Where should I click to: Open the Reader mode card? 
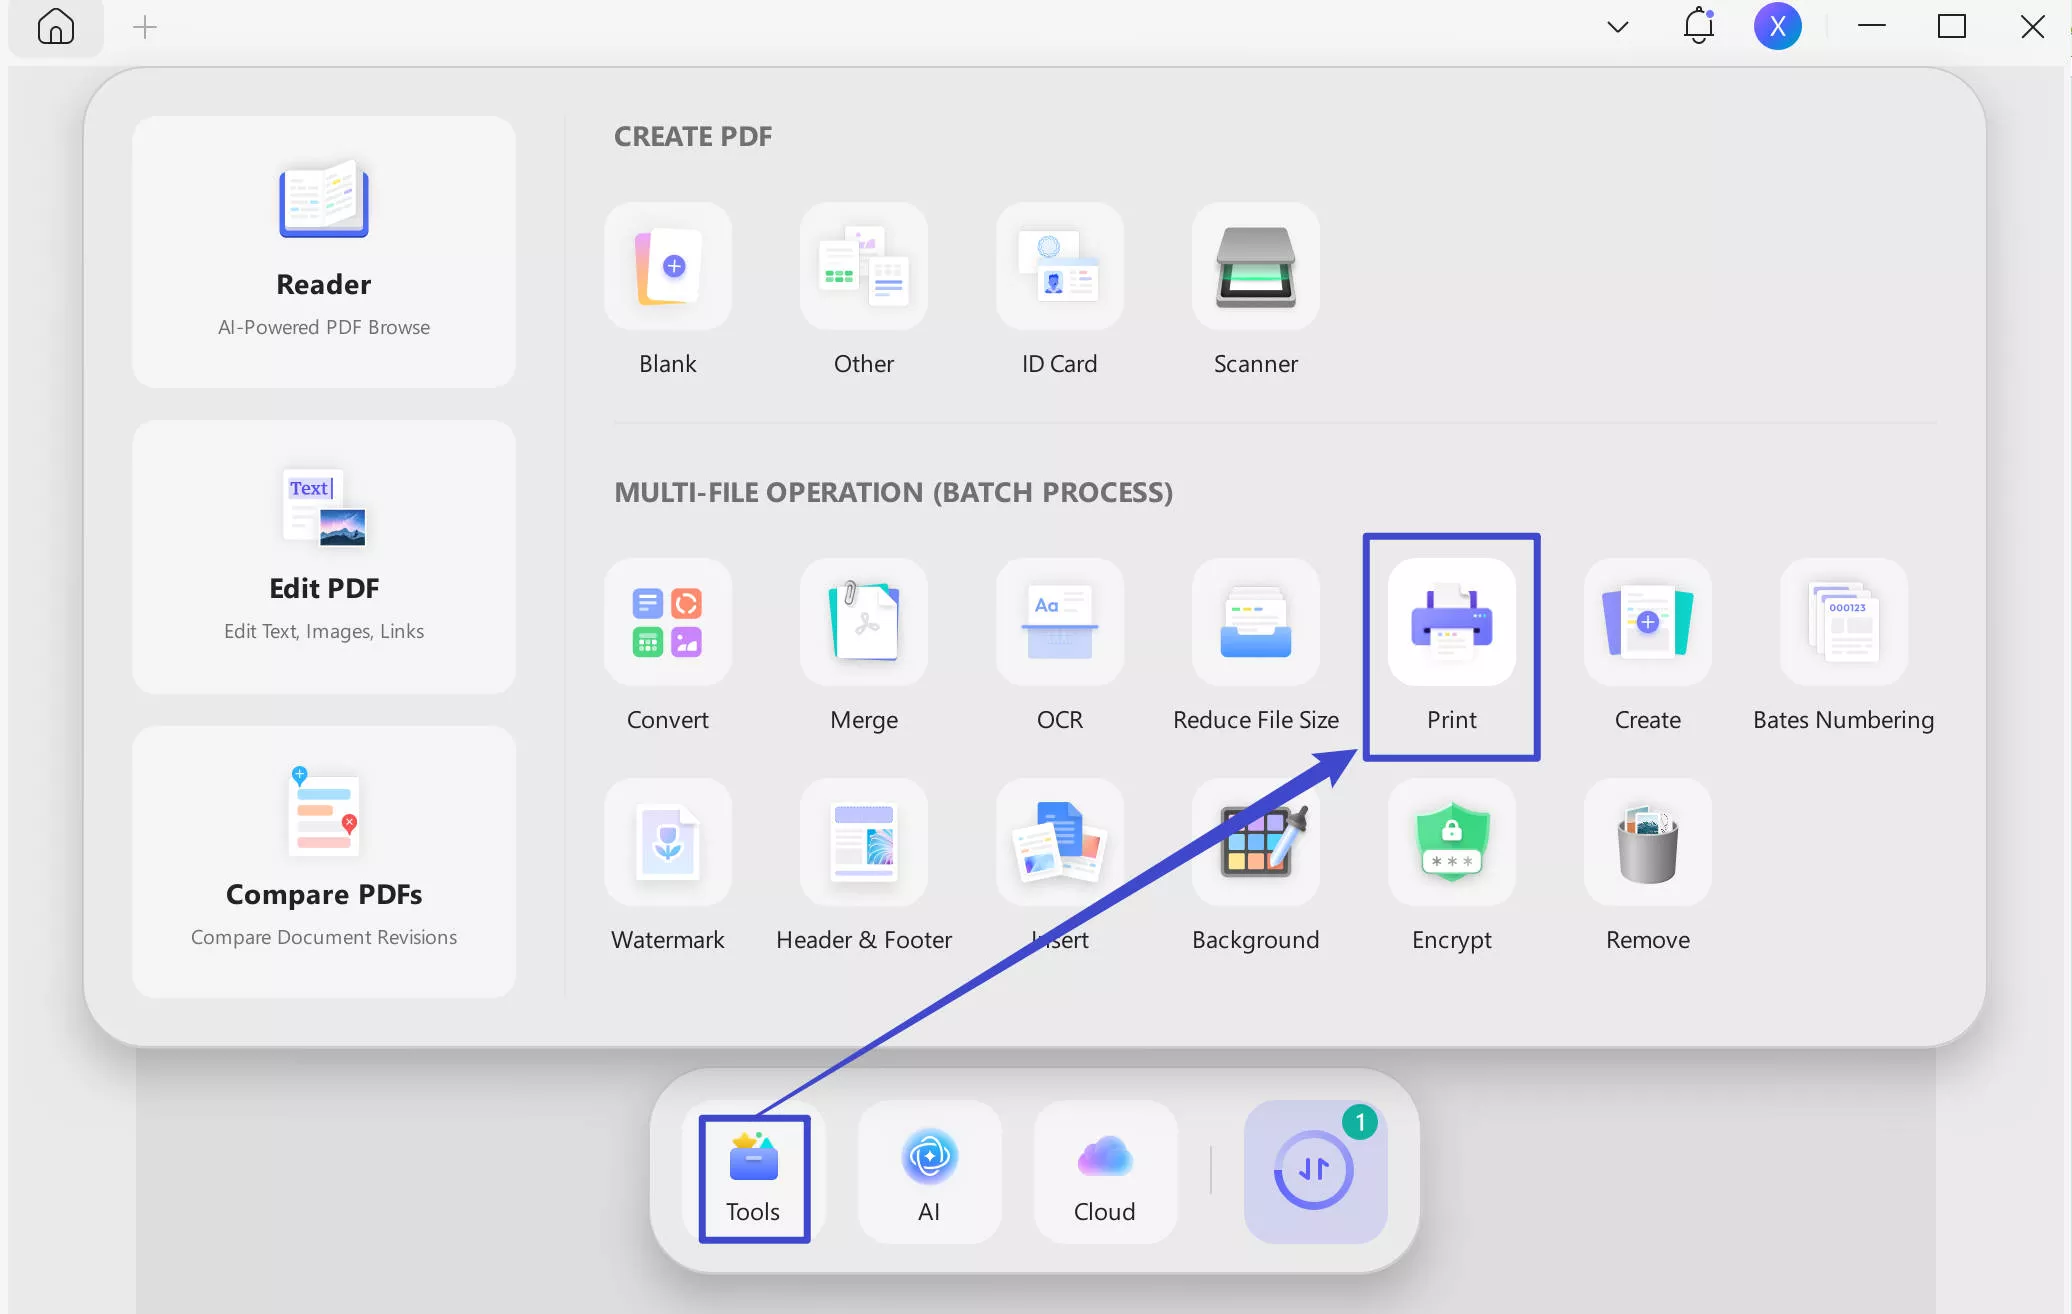pos(324,252)
